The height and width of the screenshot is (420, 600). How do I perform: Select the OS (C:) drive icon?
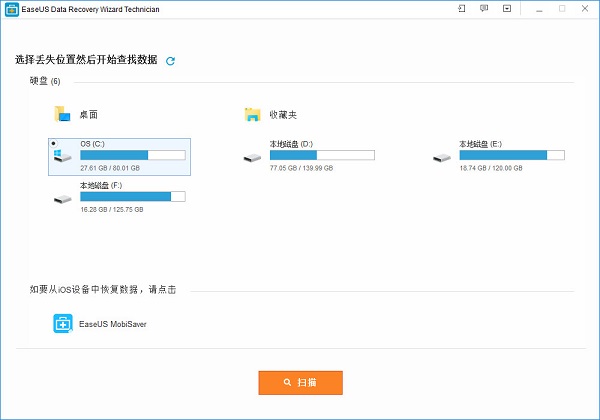click(62, 156)
